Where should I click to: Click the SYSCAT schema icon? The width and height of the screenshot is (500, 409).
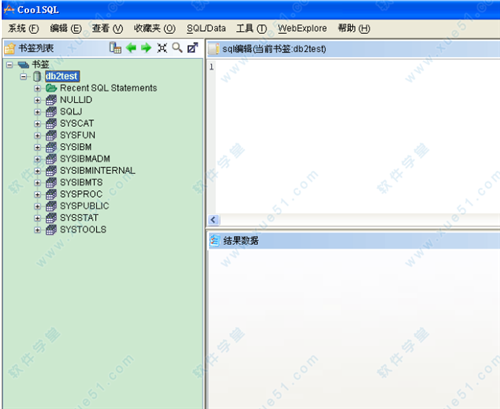point(51,124)
